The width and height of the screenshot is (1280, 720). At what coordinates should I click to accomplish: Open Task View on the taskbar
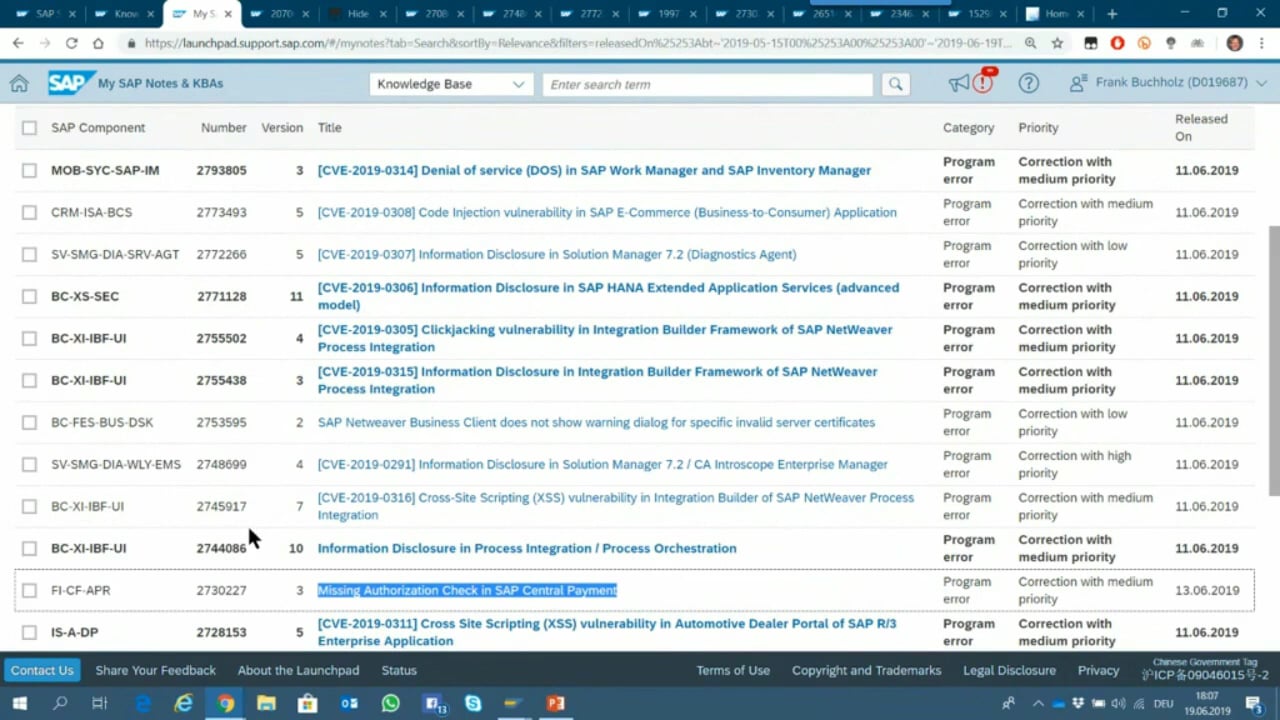click(100, 704)
